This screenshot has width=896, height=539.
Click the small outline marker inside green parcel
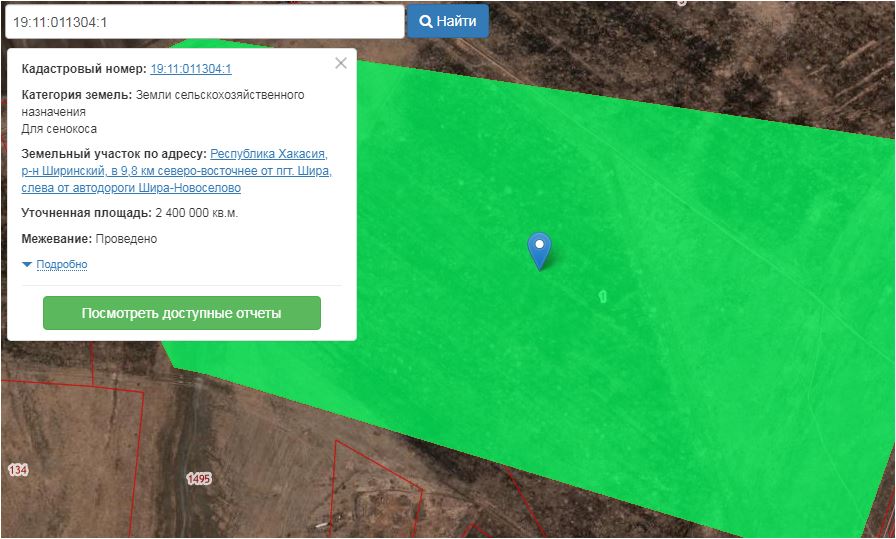pyautogui.click(x=602, y=296)
